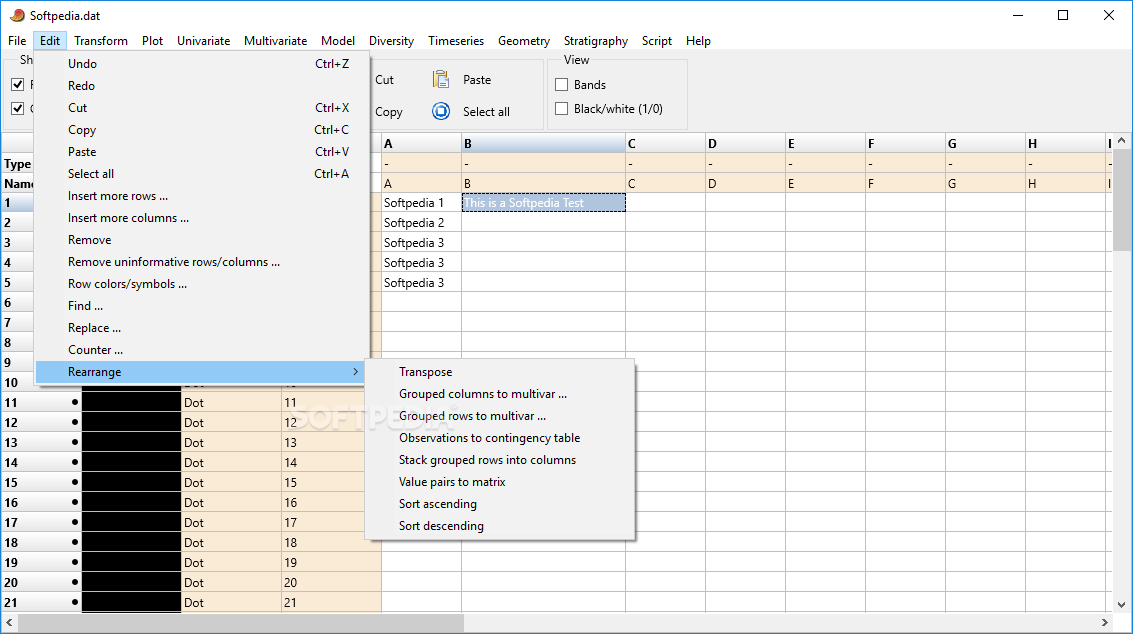The width and height of the screenshot is (1133, 634).
Task: Open the Plot menu
Action: point(152,40)
